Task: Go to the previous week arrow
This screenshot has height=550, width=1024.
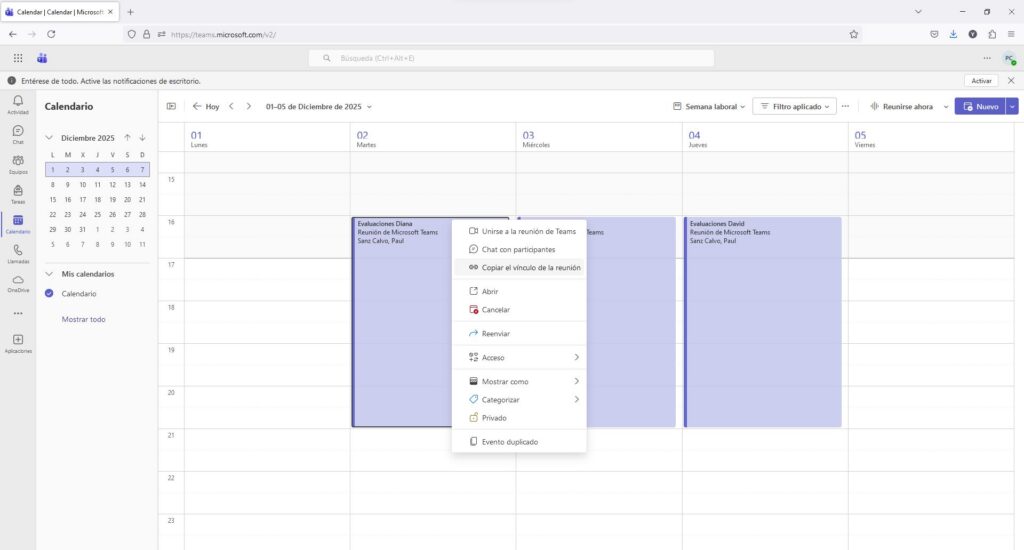Action: [x=231, y=106]
